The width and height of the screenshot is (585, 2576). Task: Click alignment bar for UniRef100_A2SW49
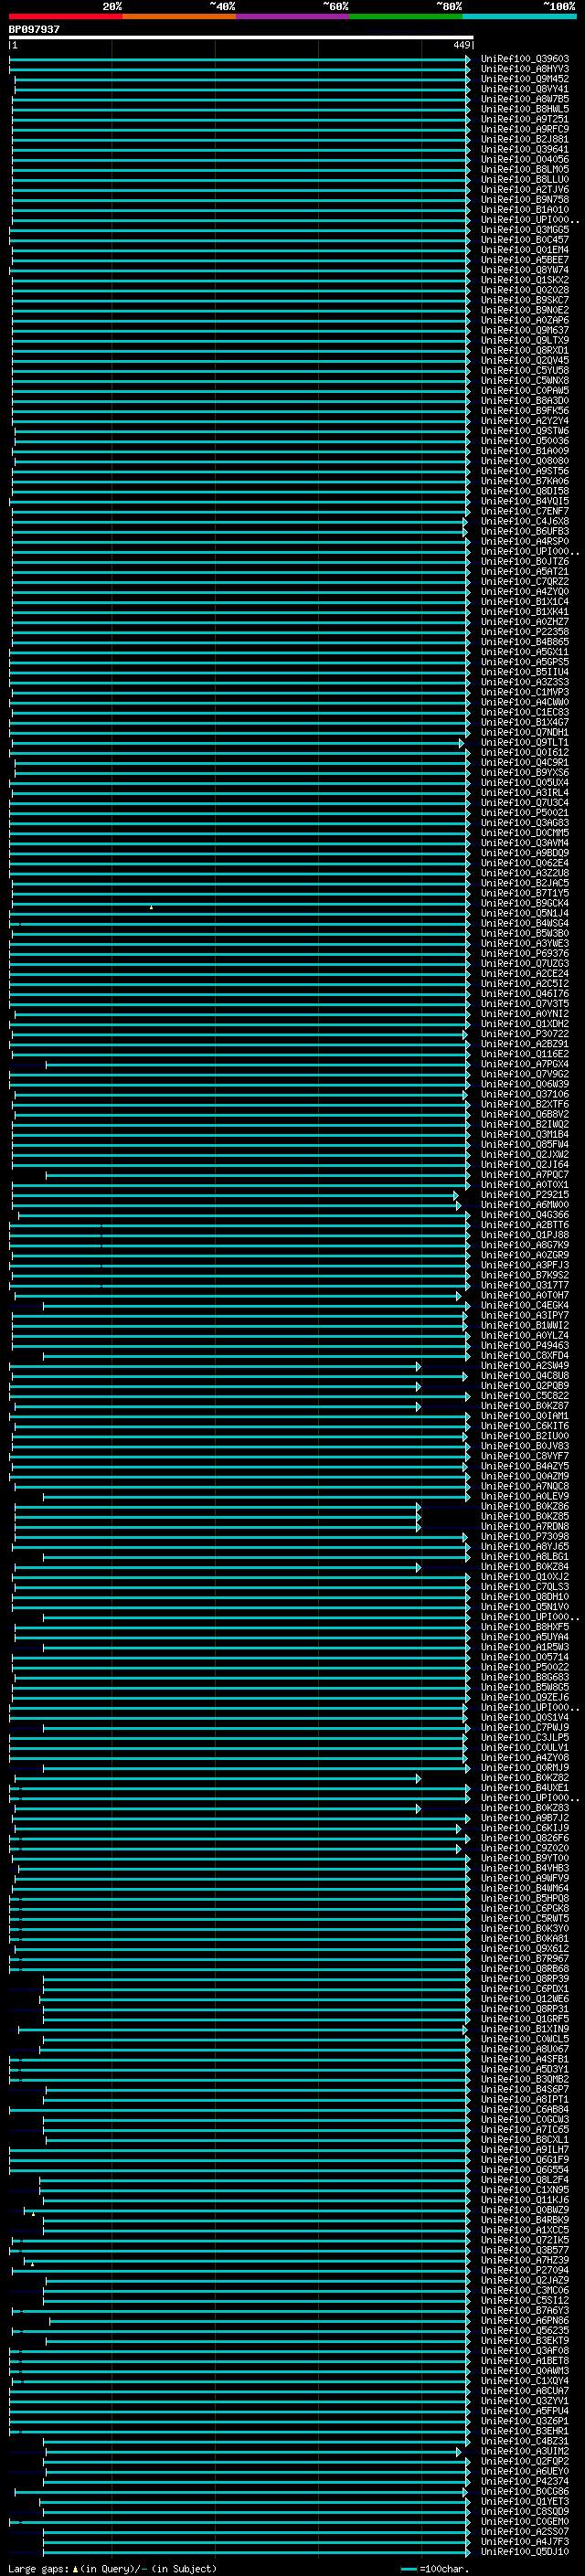point(215,1366)
